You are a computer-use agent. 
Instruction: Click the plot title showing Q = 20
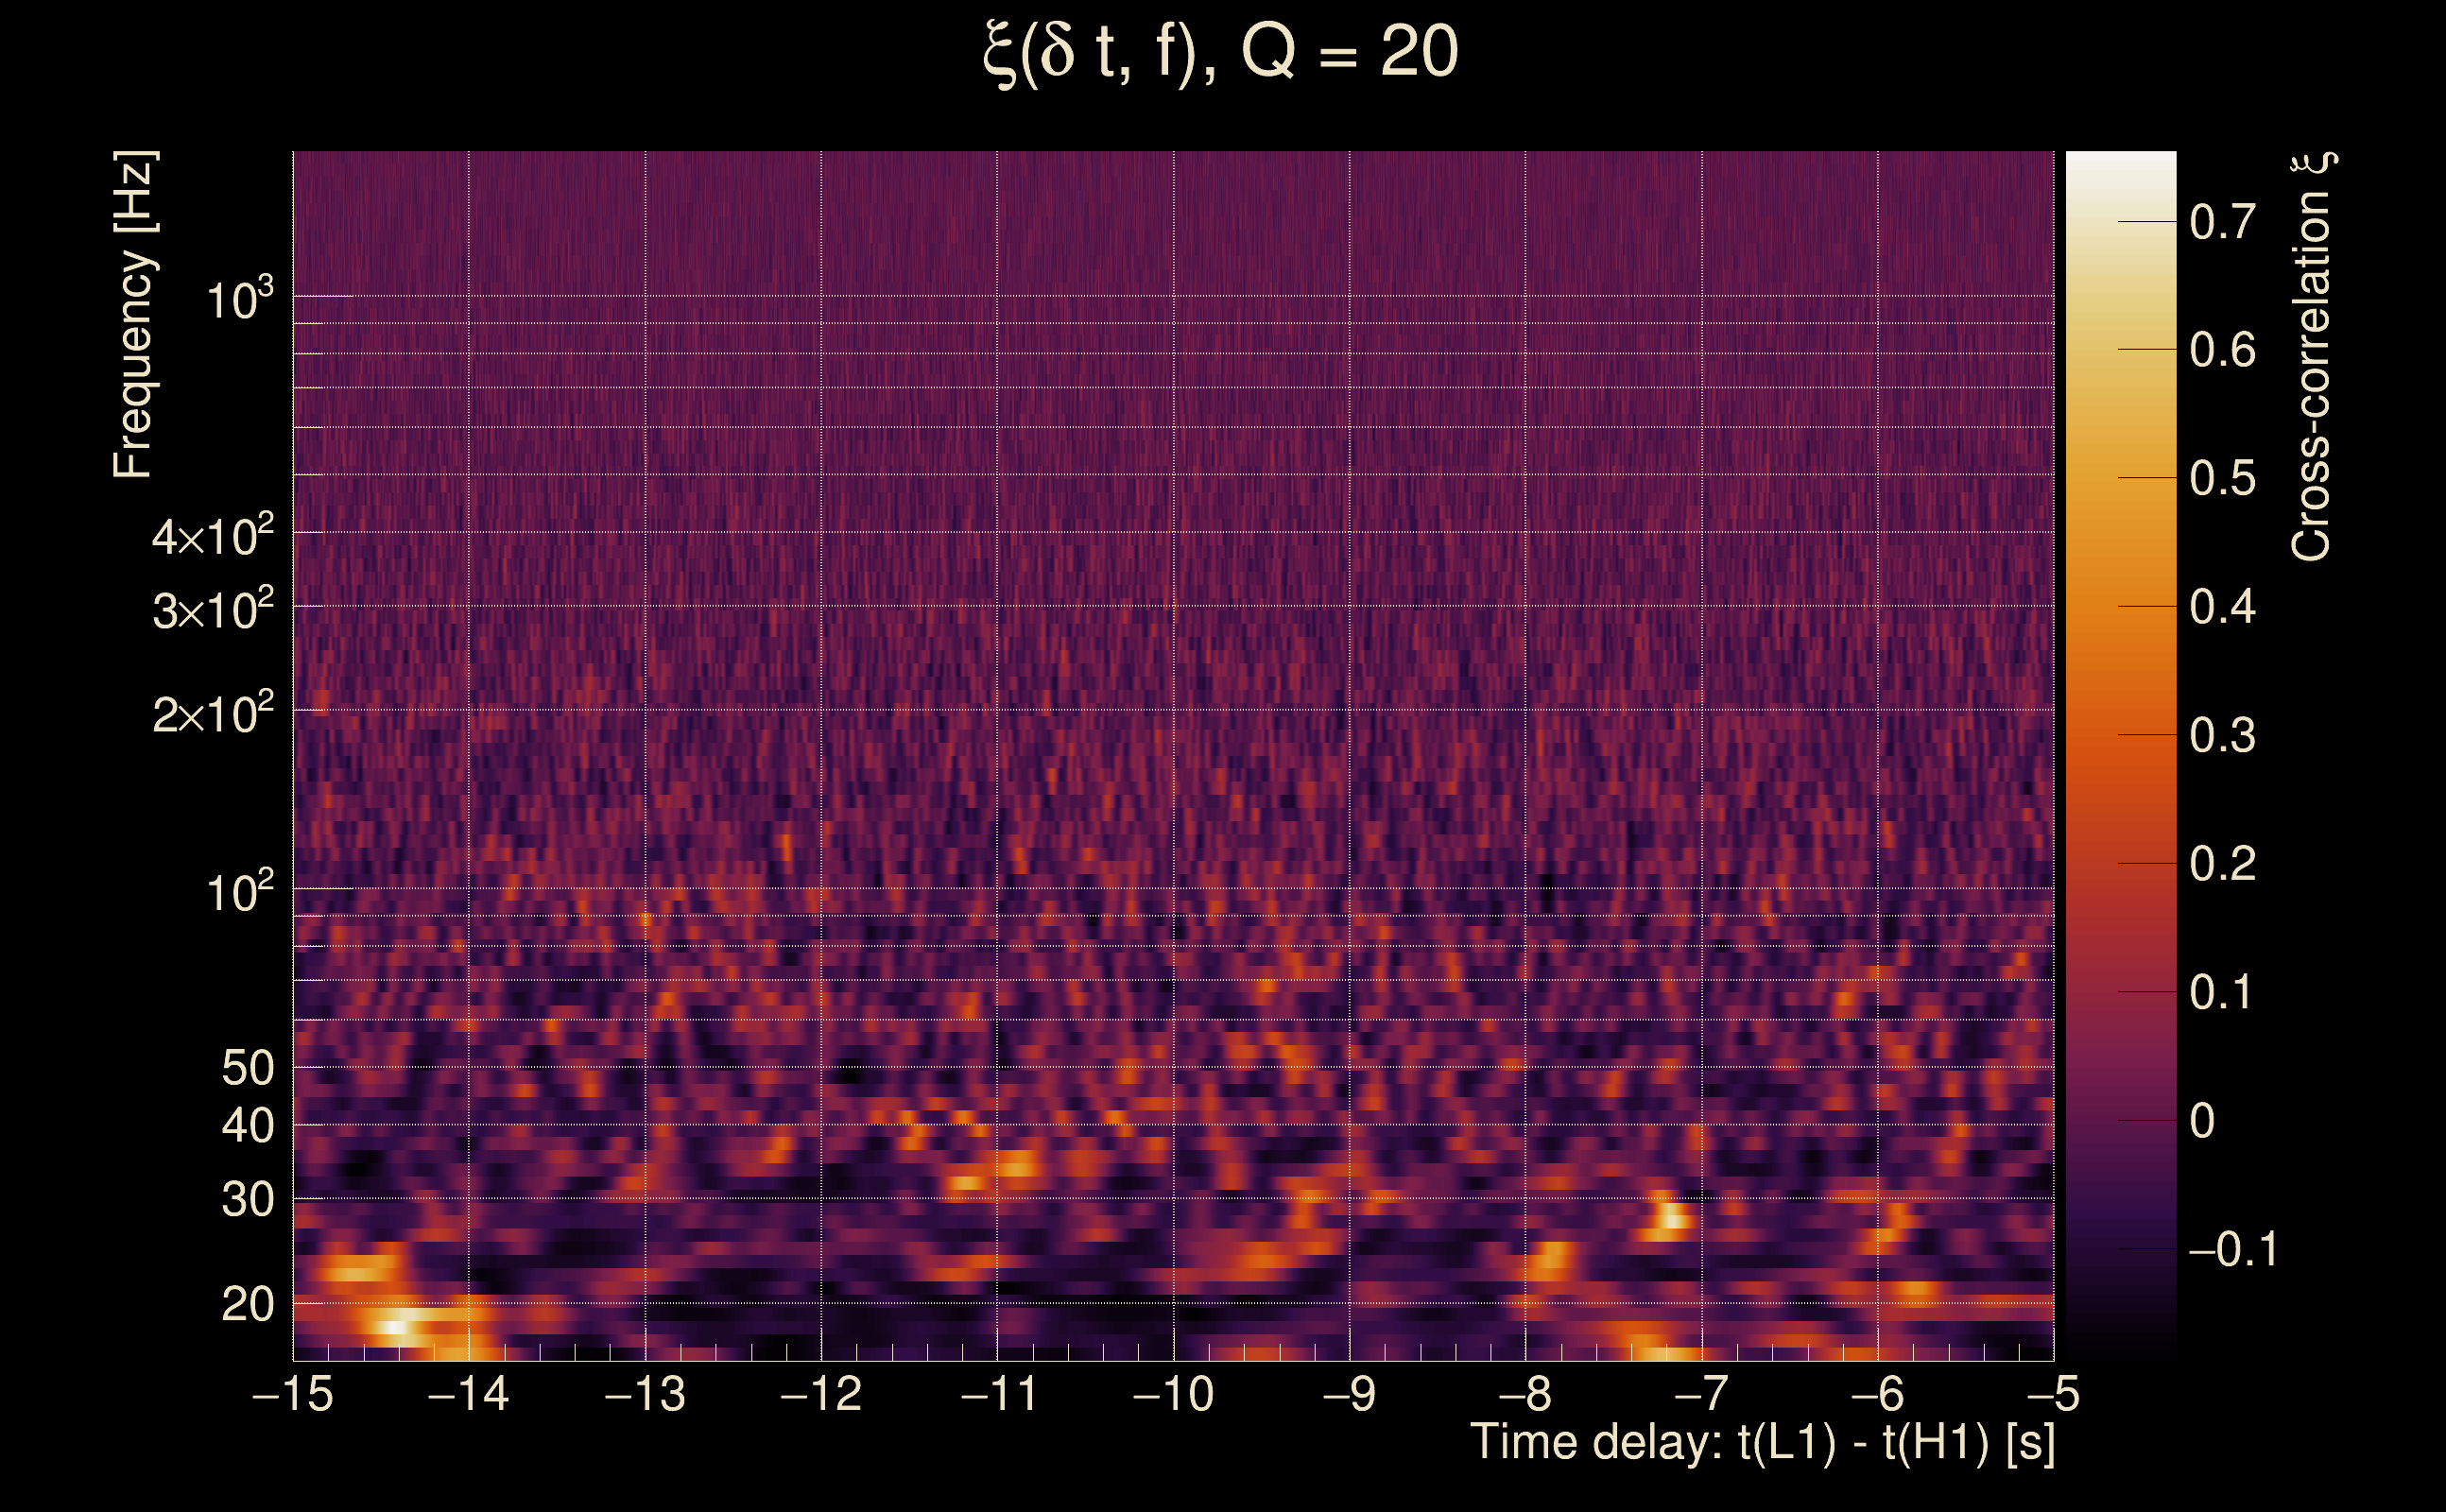pyautogui.click(x=1220, y=52)
